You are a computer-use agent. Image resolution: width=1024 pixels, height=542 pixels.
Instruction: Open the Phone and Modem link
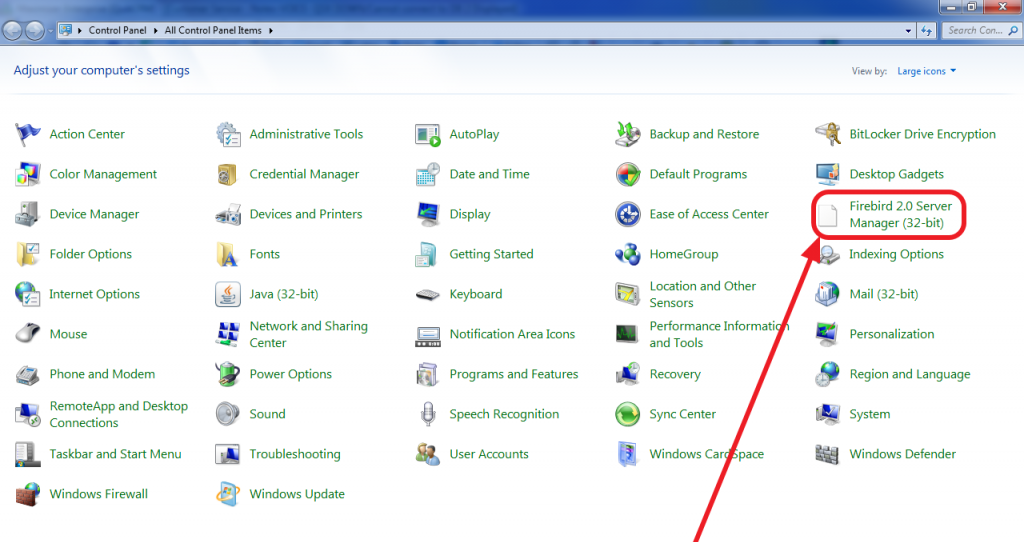pos(103,374)
